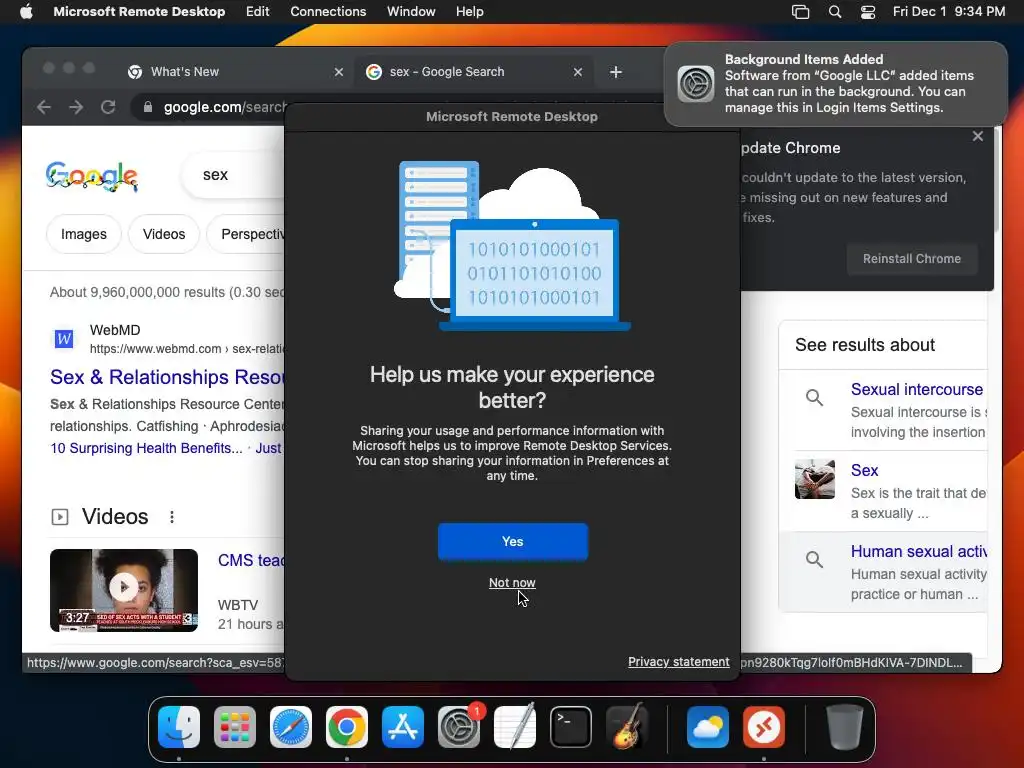This screenshot has width=1024, height=768.
Task: Open Control Center in the menu bar
Action: 867,12
